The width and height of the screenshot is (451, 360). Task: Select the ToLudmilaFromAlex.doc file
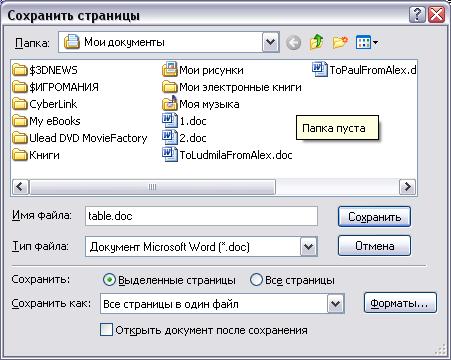coord(227,155)
